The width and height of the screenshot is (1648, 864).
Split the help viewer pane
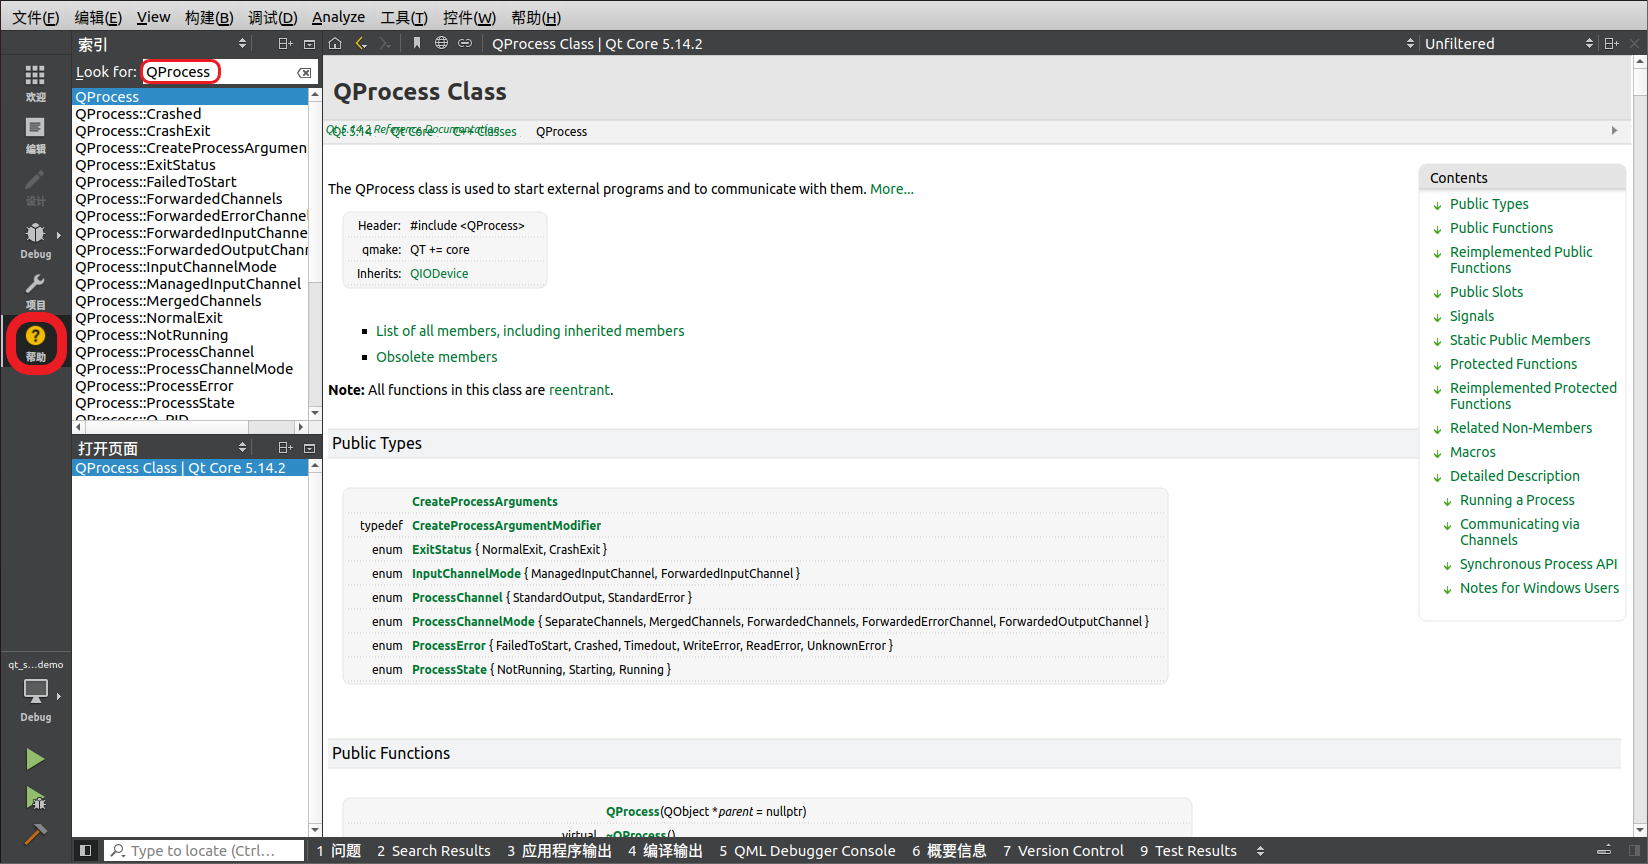1611,43
